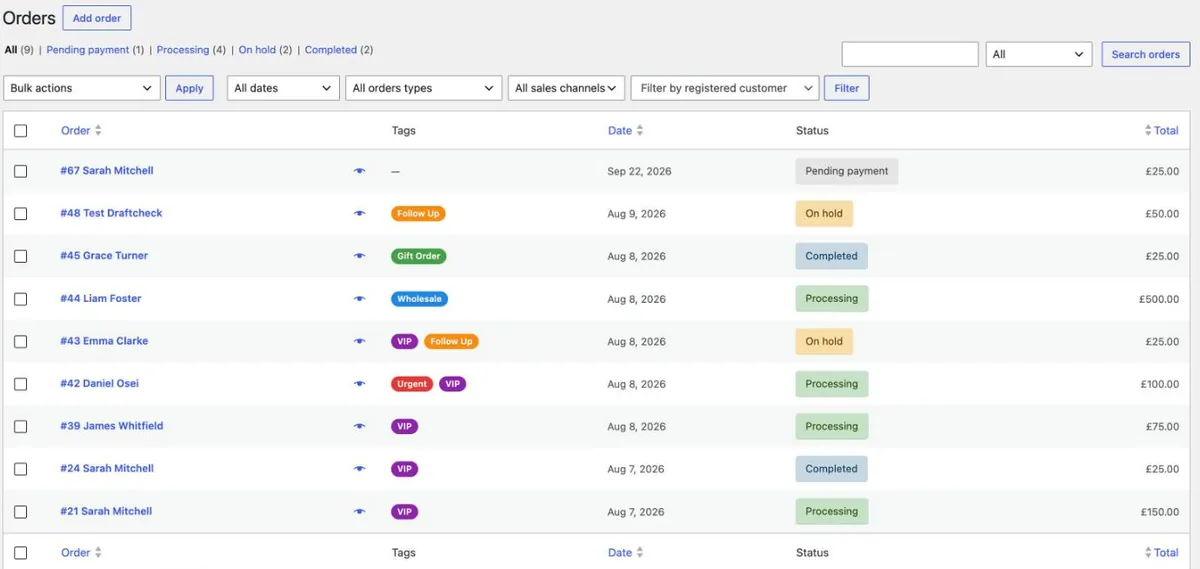
Task: Select order #39 checkbox
Action: tap(21, 426)
